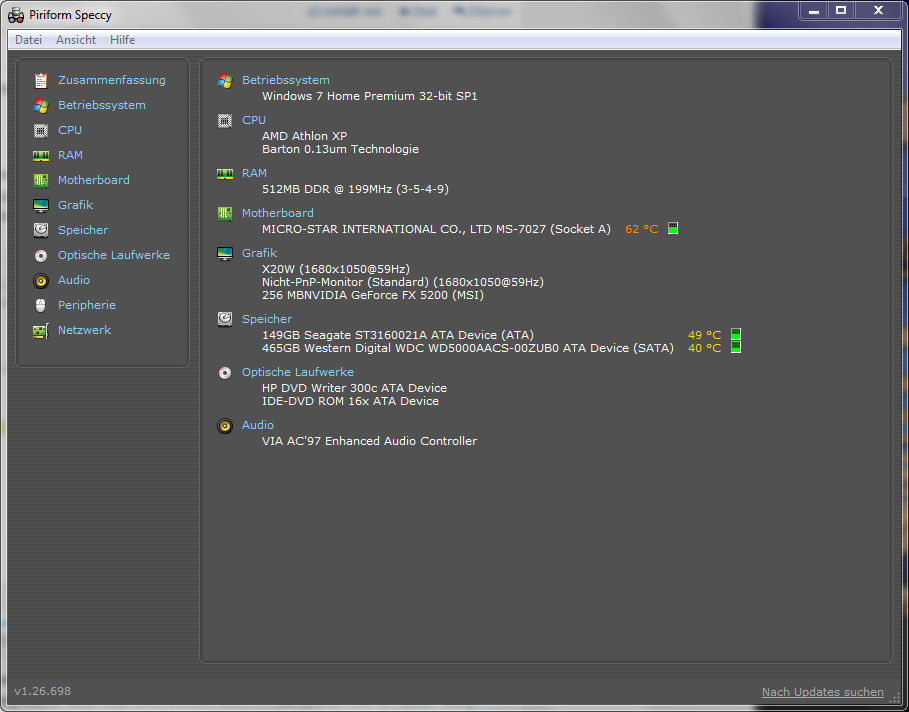This screenshot has height=712, width=909.
Task: Click hard drive icon beside Speicher heading in summary
Action: (x=225, y=319)
